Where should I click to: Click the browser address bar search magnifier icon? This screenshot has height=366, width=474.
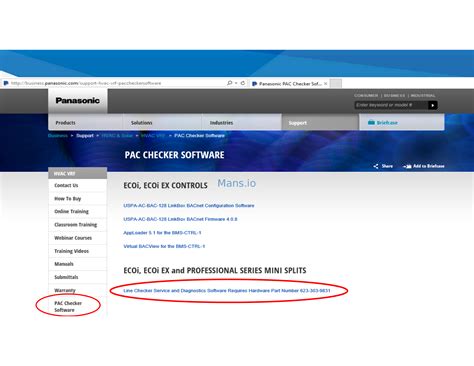[x=229, y=83]
